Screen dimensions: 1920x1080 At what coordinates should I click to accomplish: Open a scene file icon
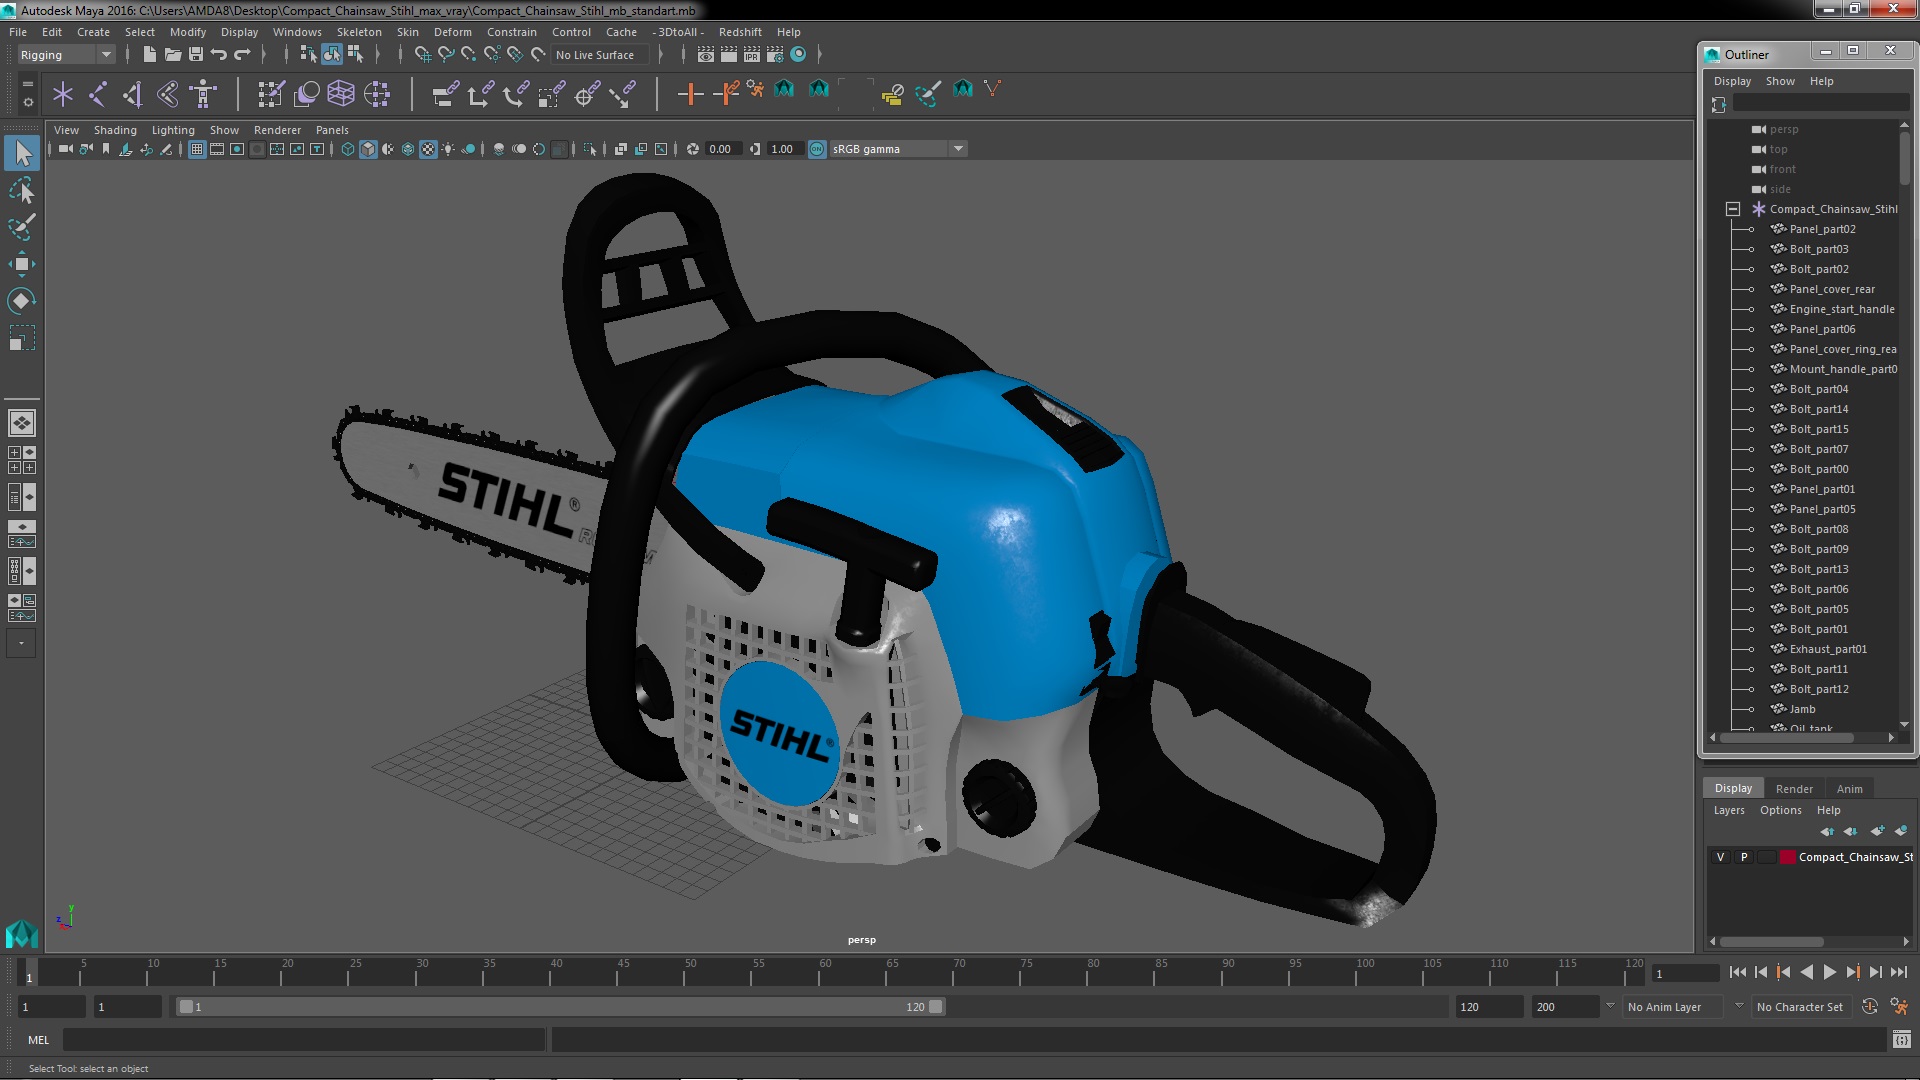point(172,54)
